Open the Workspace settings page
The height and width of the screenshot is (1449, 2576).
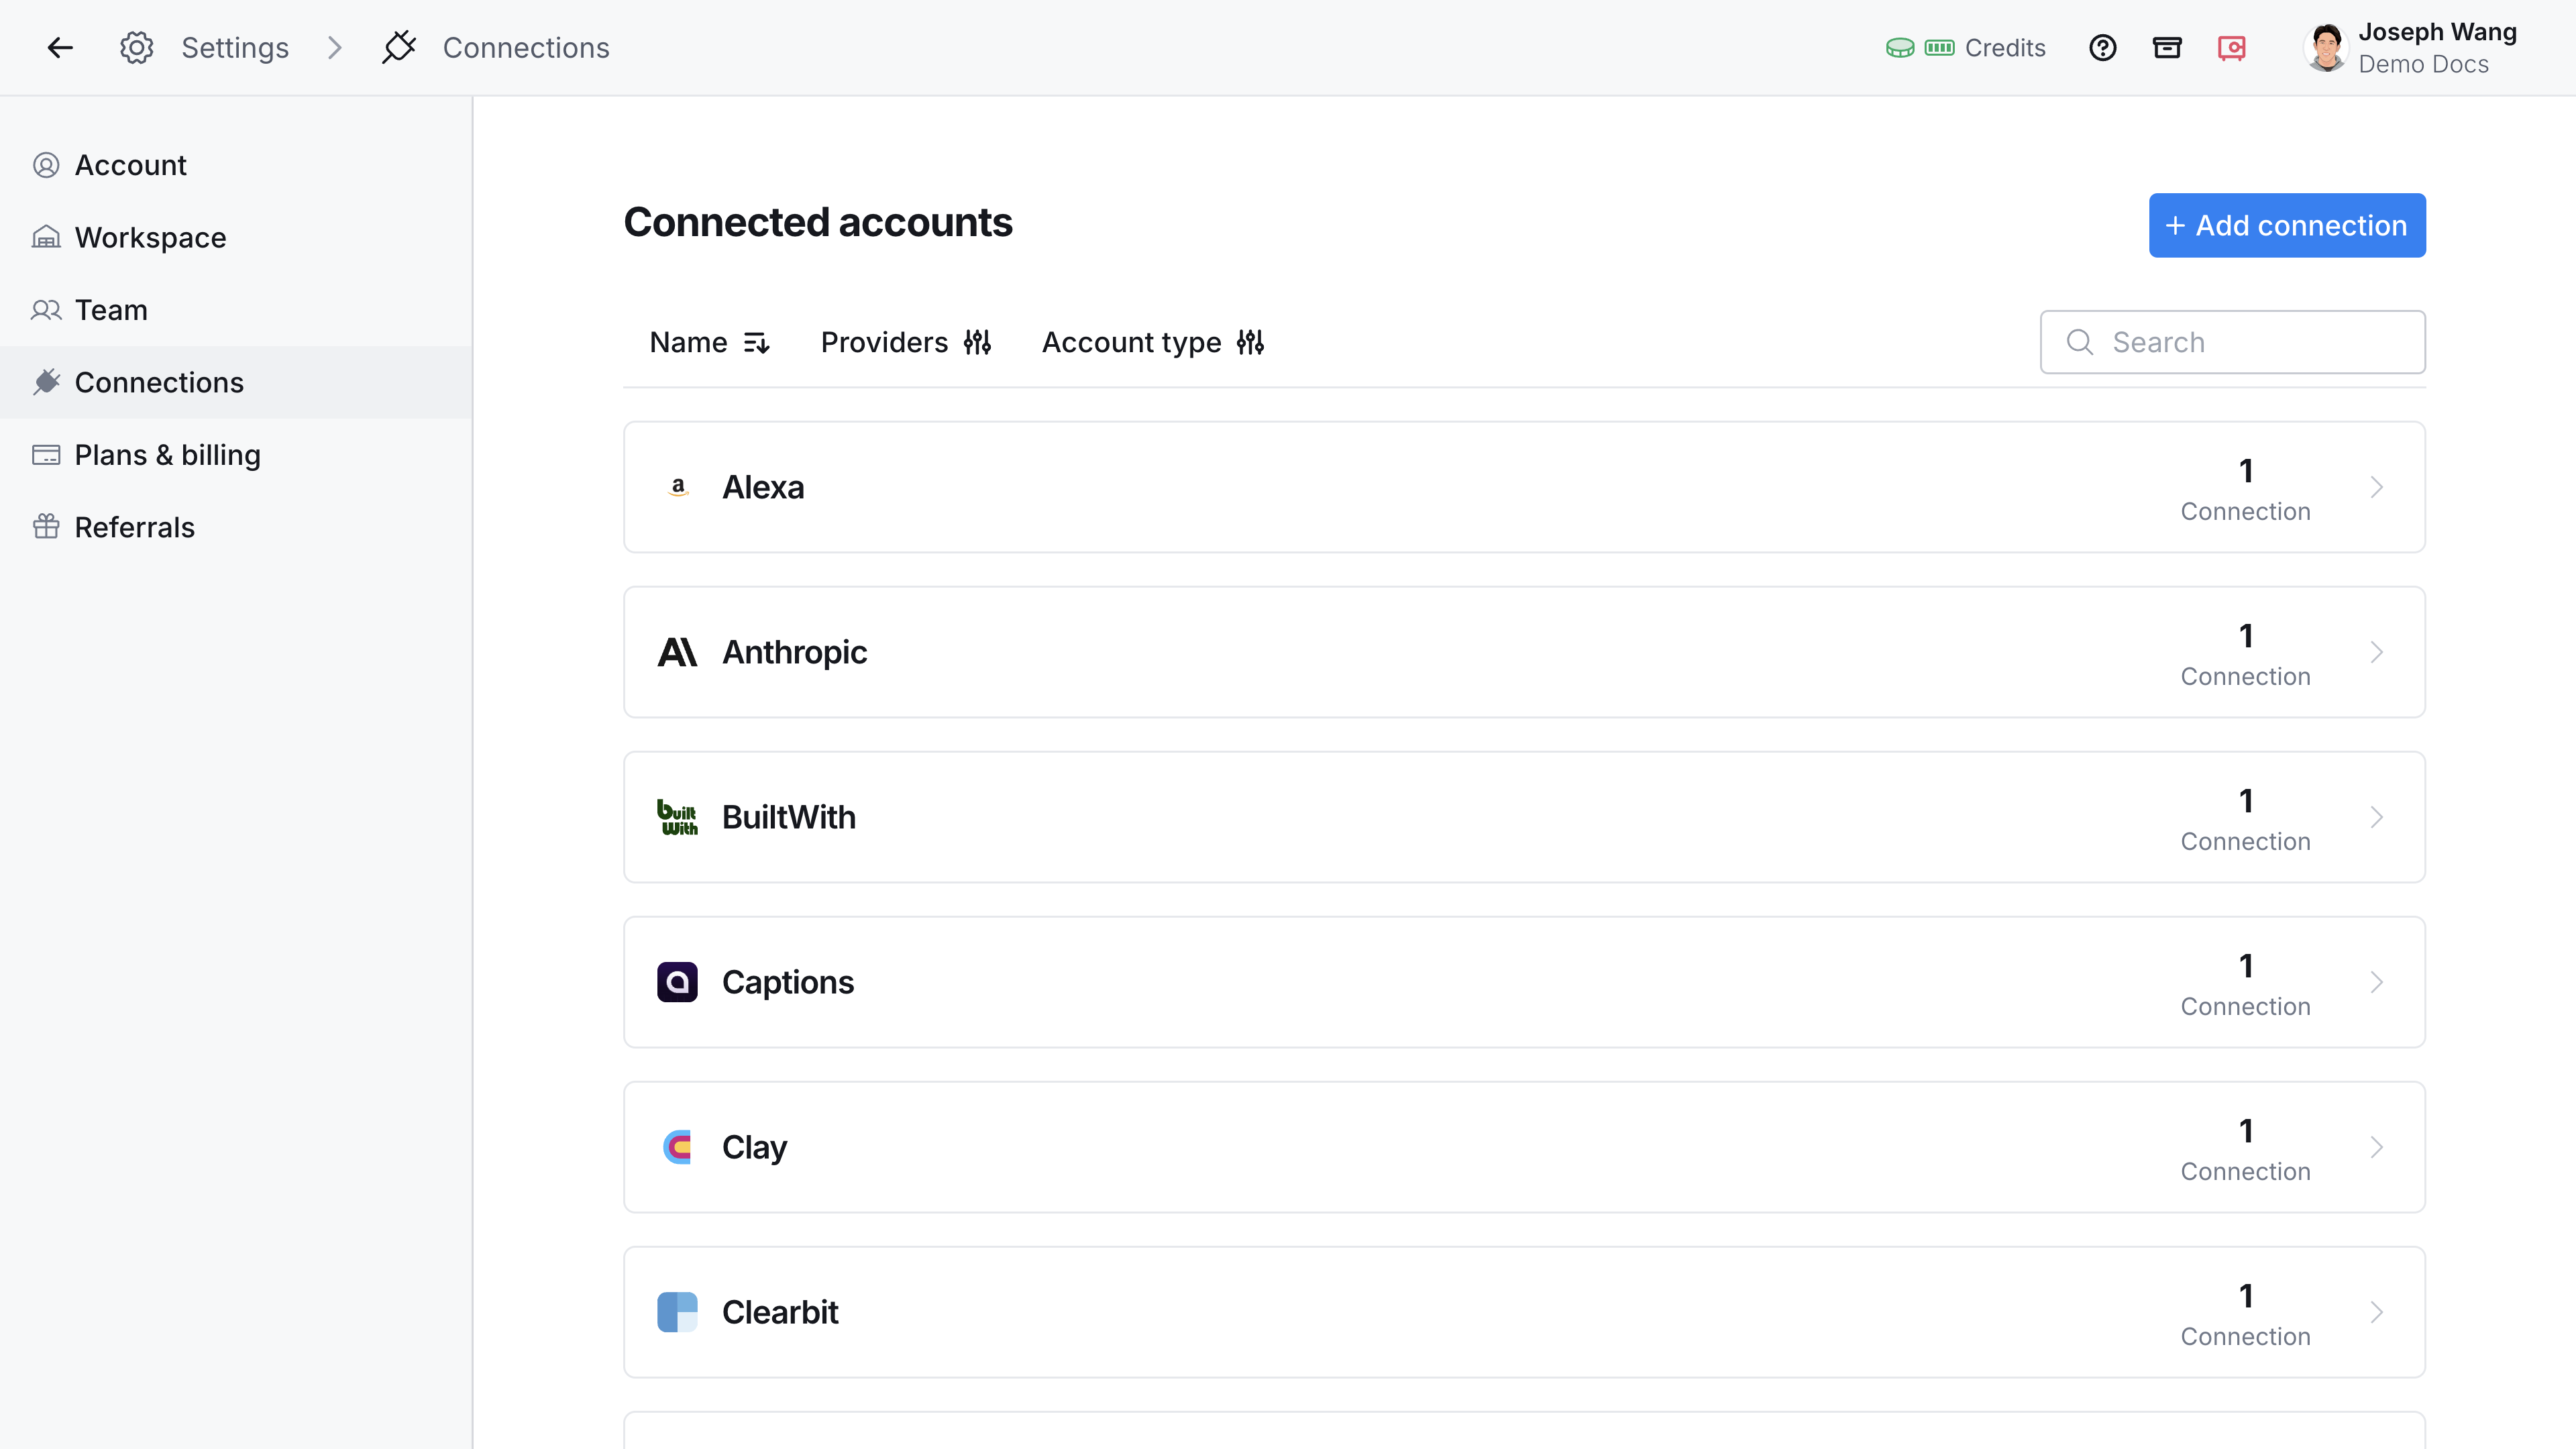point(236,237)
